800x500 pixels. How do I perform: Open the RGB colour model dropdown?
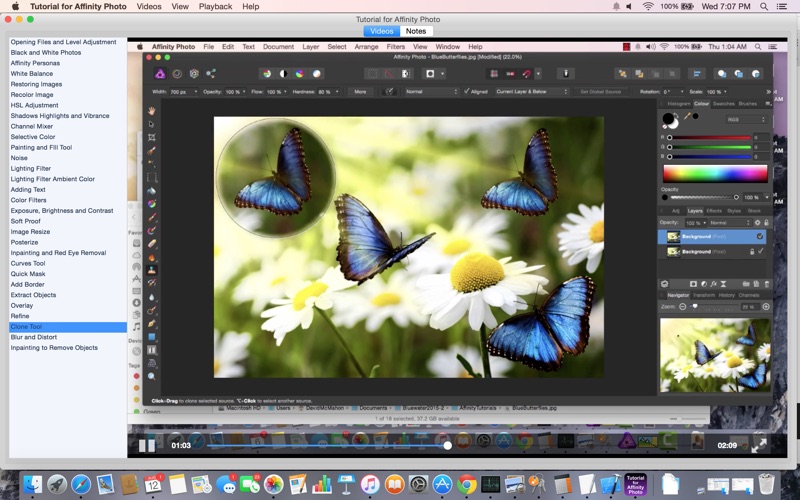746,119
